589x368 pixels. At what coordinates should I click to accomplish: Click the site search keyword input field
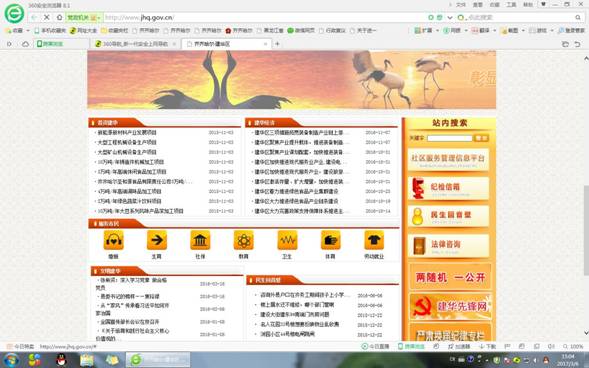coord(449,138)
